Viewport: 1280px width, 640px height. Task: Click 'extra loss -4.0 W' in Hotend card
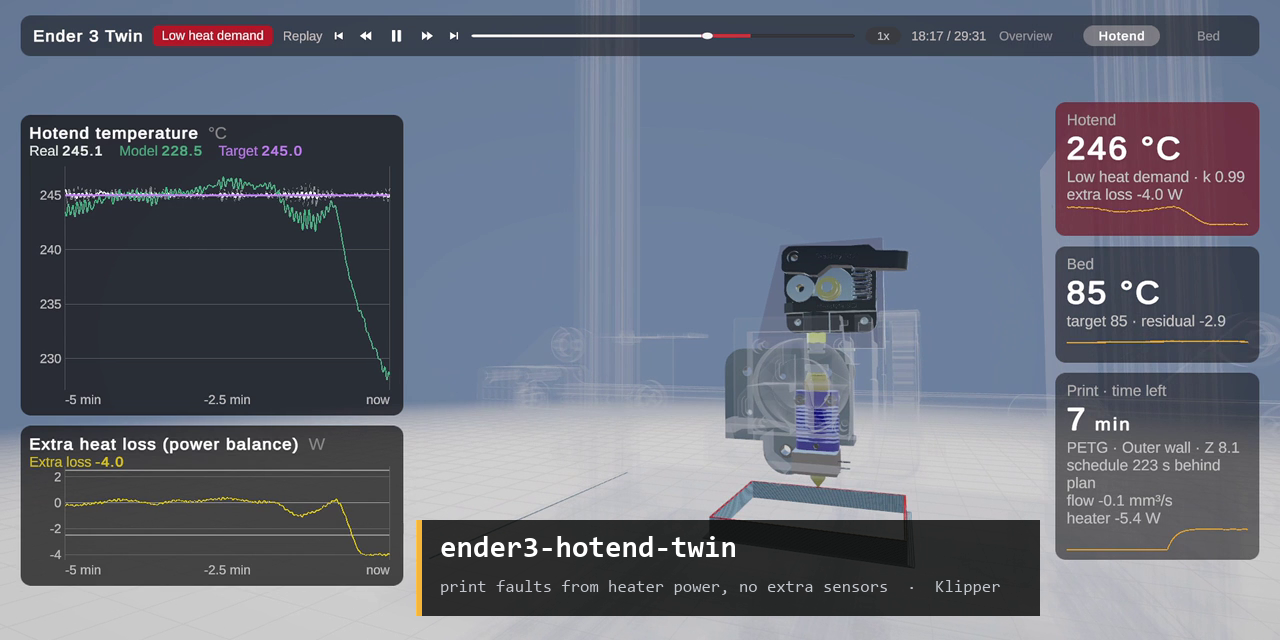tap(1124, 195)
